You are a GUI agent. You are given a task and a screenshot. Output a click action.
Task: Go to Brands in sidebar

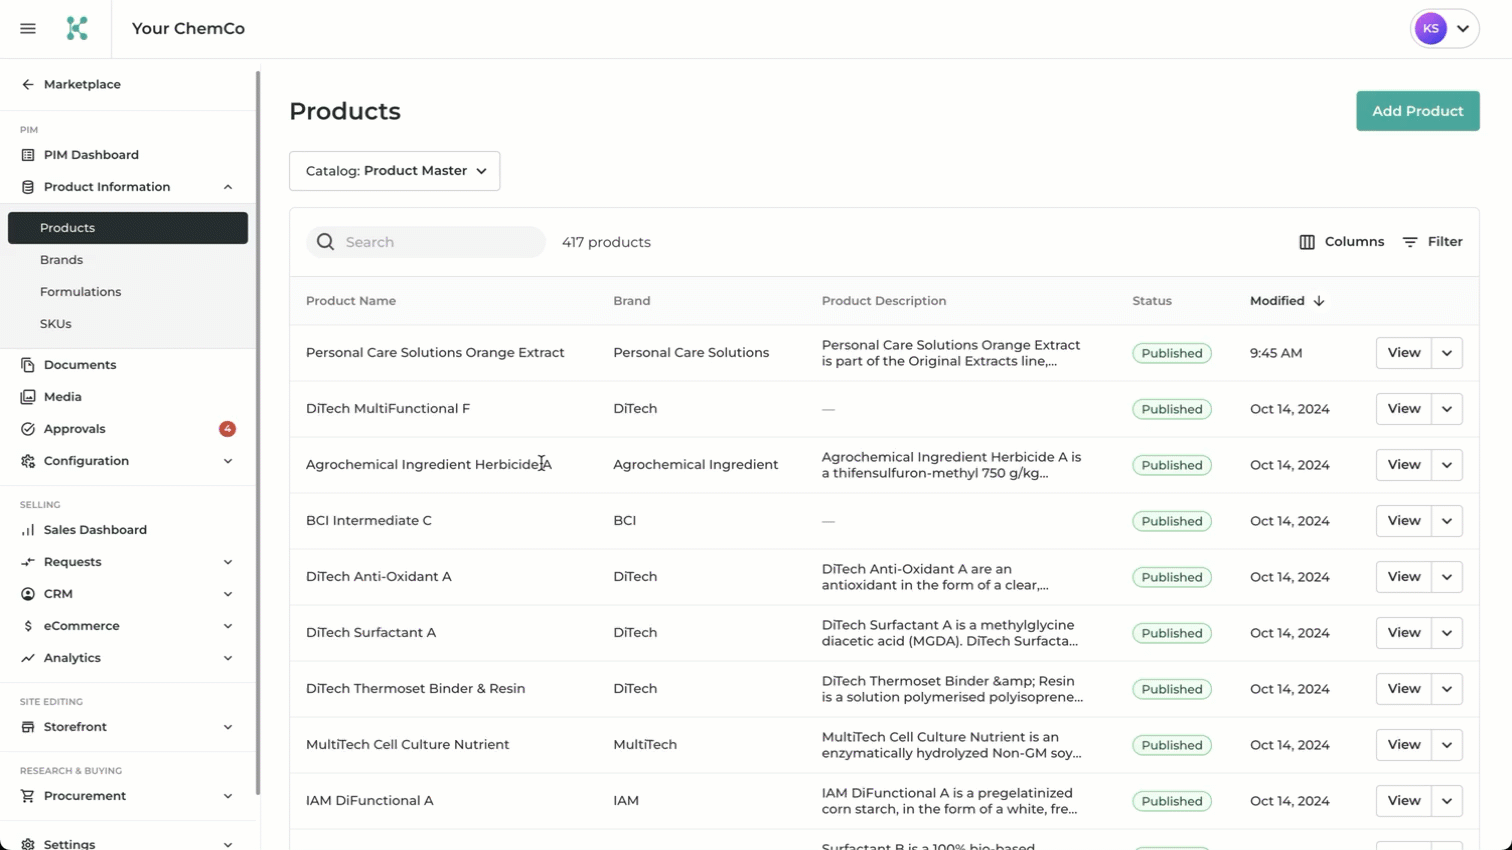coord(61,260)
